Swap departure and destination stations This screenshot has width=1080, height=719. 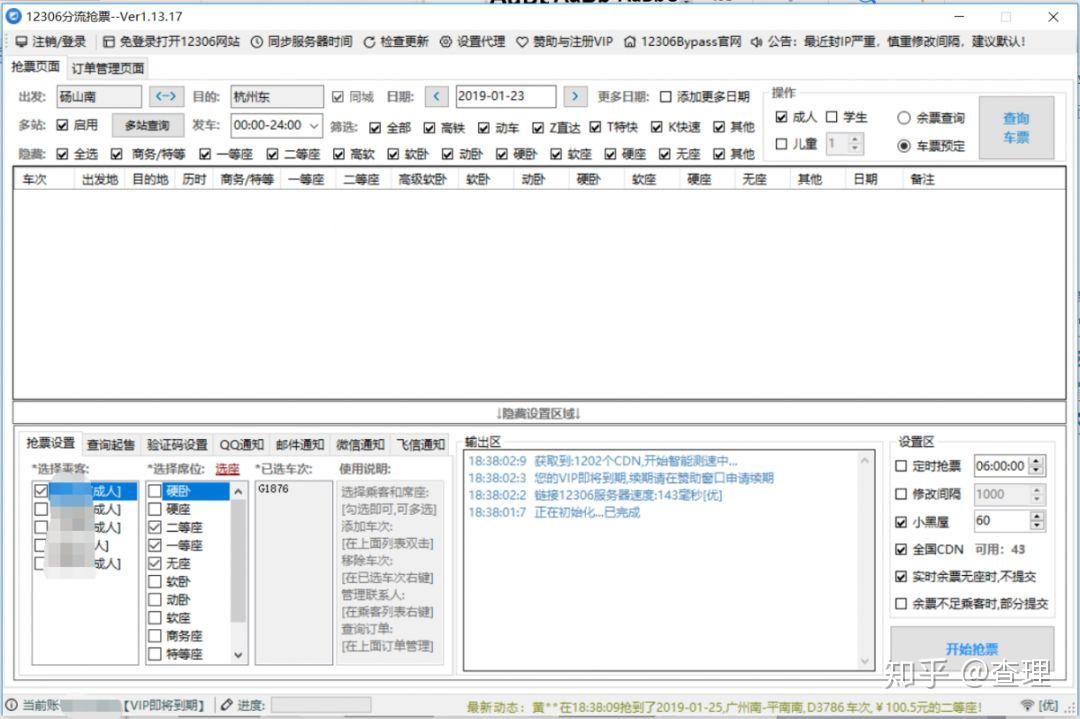tap(166, 96)
